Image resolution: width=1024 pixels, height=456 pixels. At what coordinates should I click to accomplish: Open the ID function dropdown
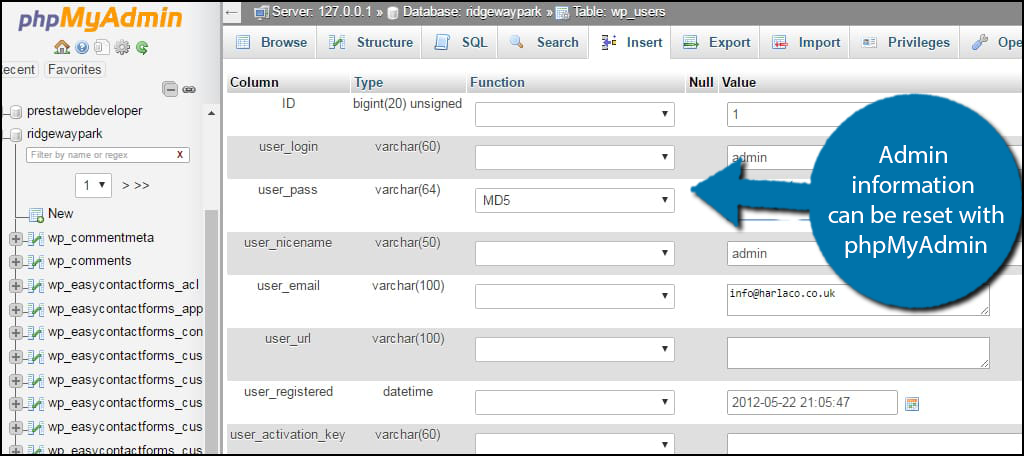click(x=575, y=114)
